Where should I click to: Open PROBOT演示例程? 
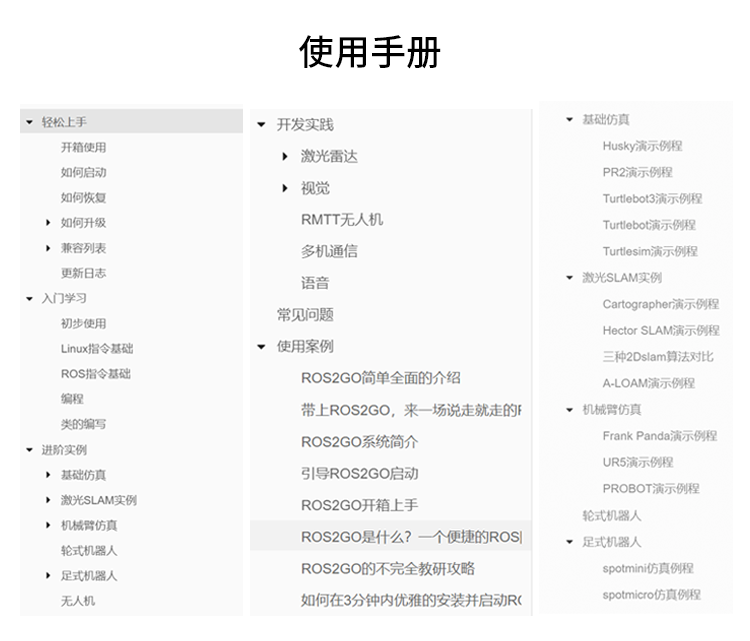pyautogui.click(x=651, y=489)
